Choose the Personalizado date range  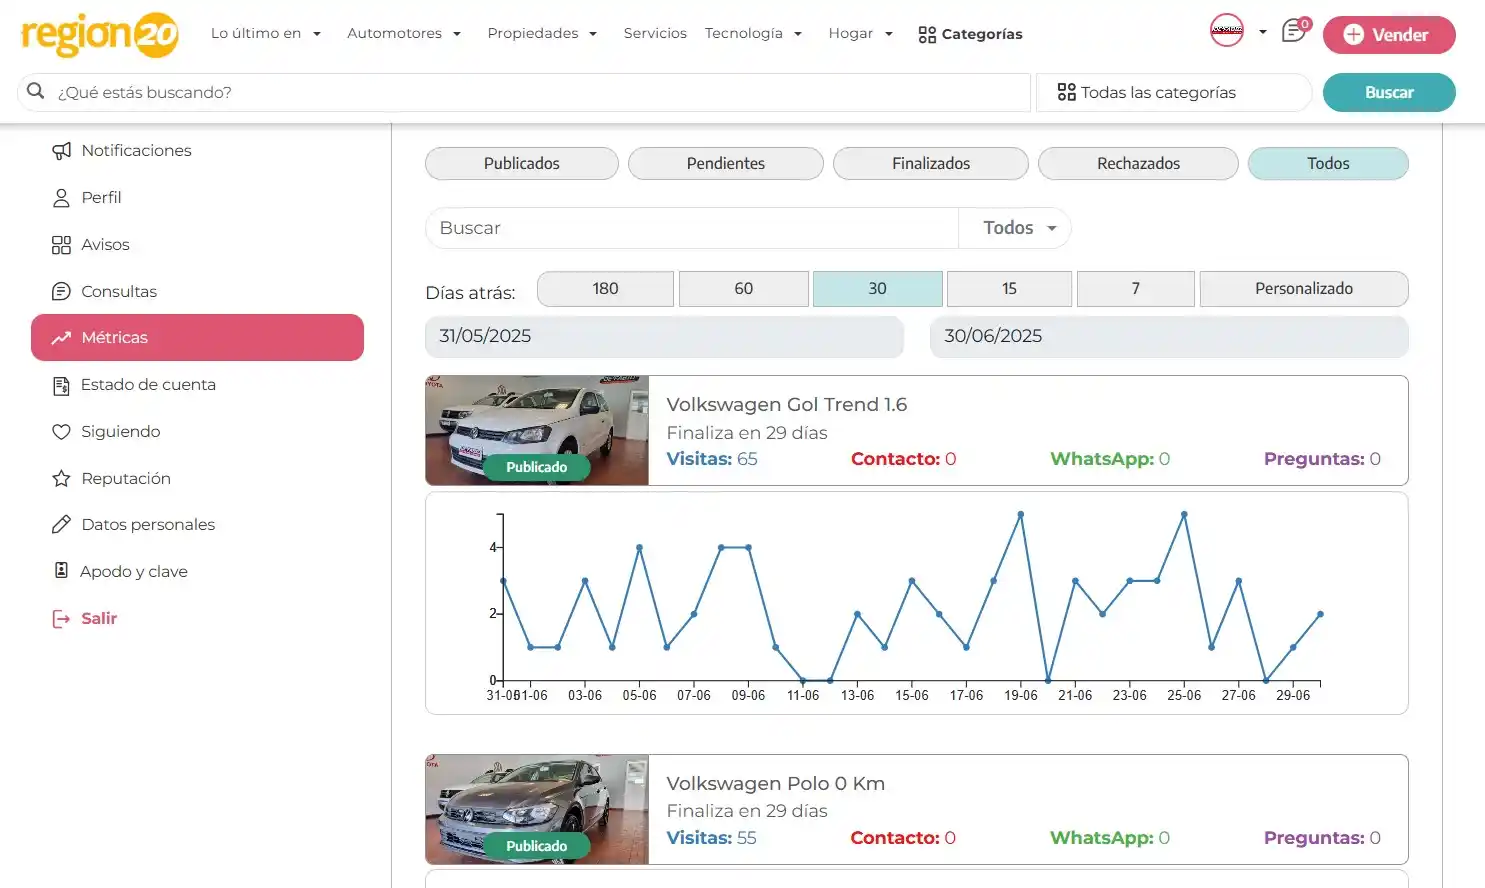1303,289
